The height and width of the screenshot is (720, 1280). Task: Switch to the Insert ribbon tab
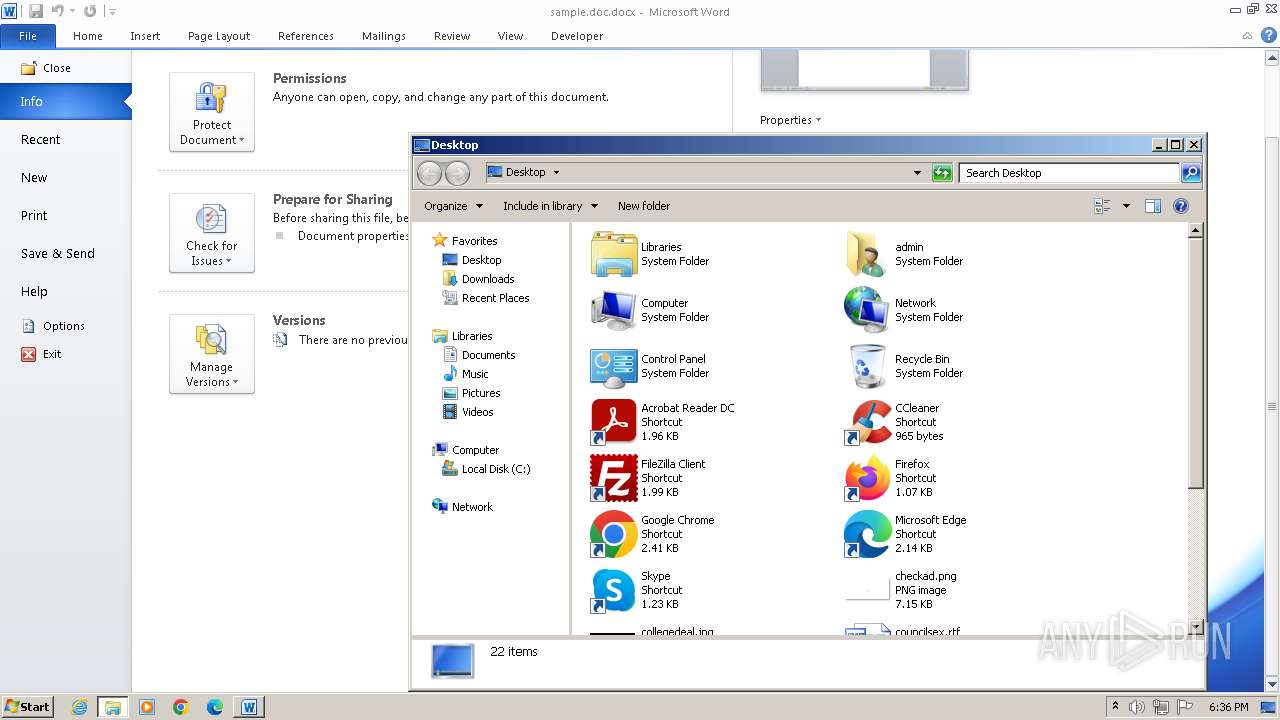point(145,36)
